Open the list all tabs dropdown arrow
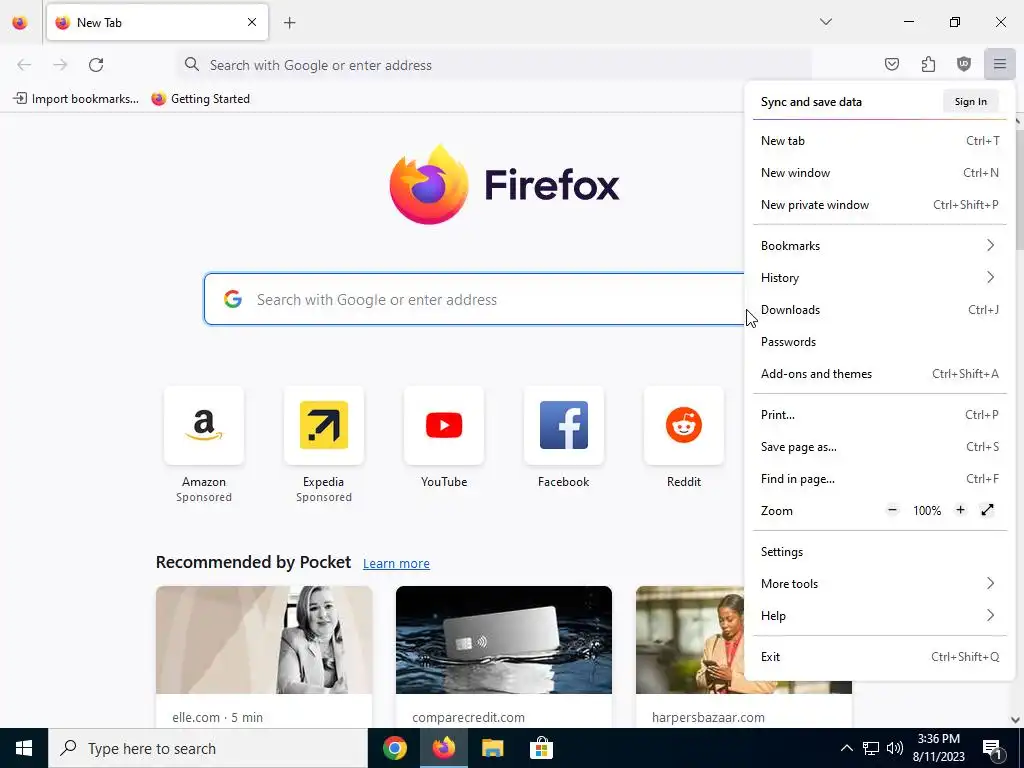This screenshot has width=1024, height=768. 825,22
